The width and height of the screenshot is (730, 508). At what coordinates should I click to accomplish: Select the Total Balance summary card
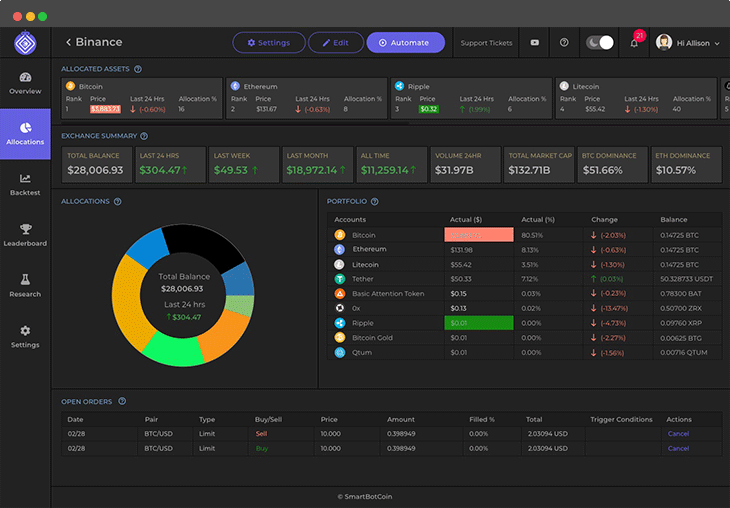[96, 164]
